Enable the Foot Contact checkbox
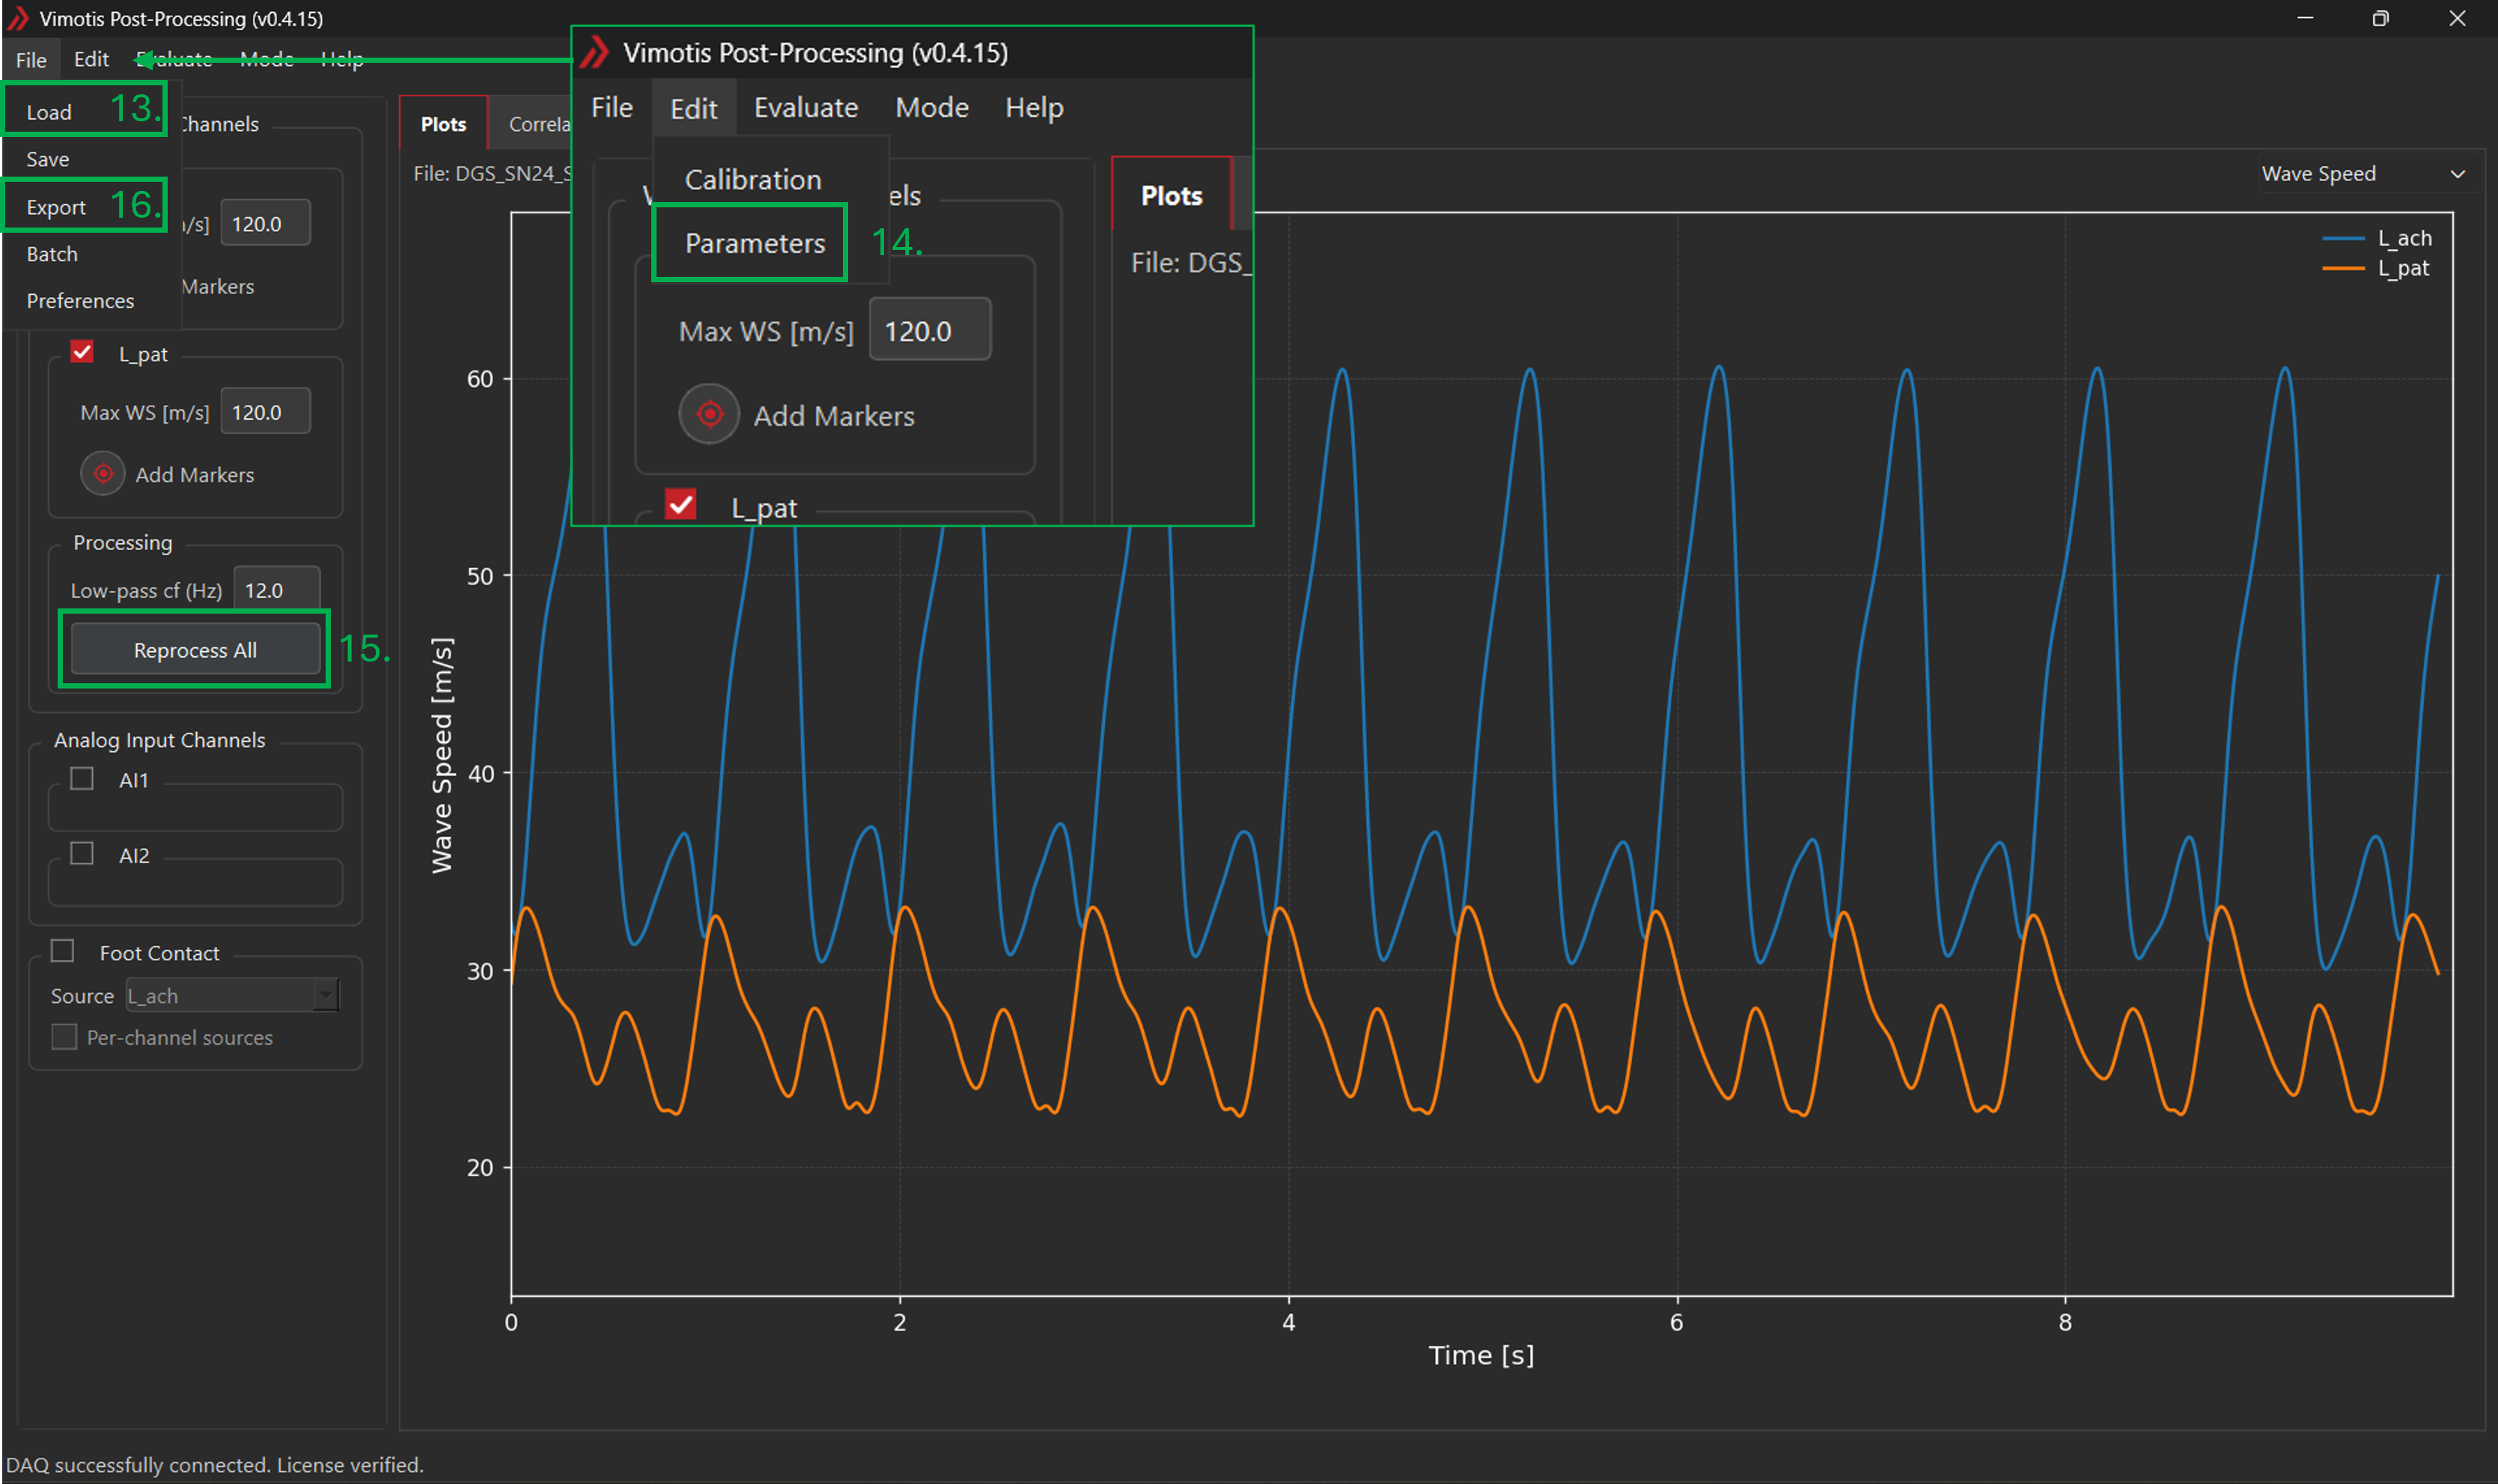 point(63,950)
